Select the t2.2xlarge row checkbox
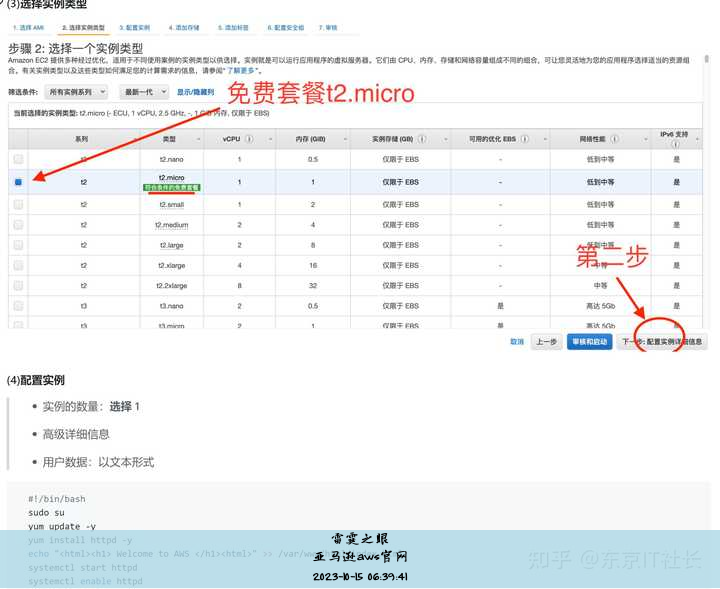This screenshot has height=589, width=720. tap(18, 285)
